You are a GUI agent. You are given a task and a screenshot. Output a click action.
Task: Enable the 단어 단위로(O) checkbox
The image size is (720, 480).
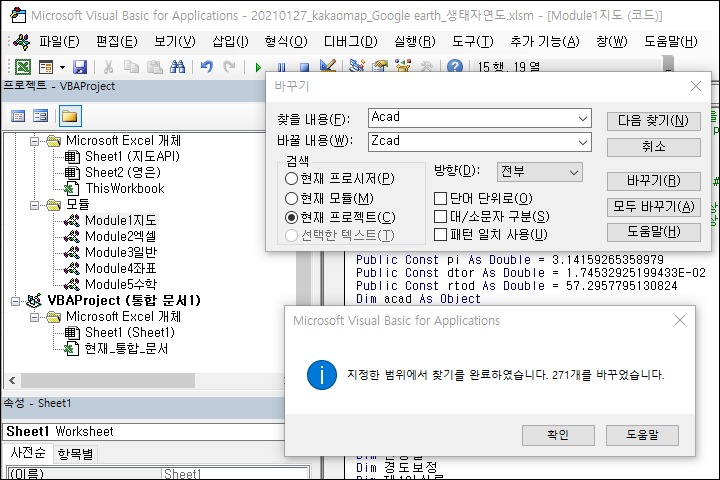tap(440, 198)
